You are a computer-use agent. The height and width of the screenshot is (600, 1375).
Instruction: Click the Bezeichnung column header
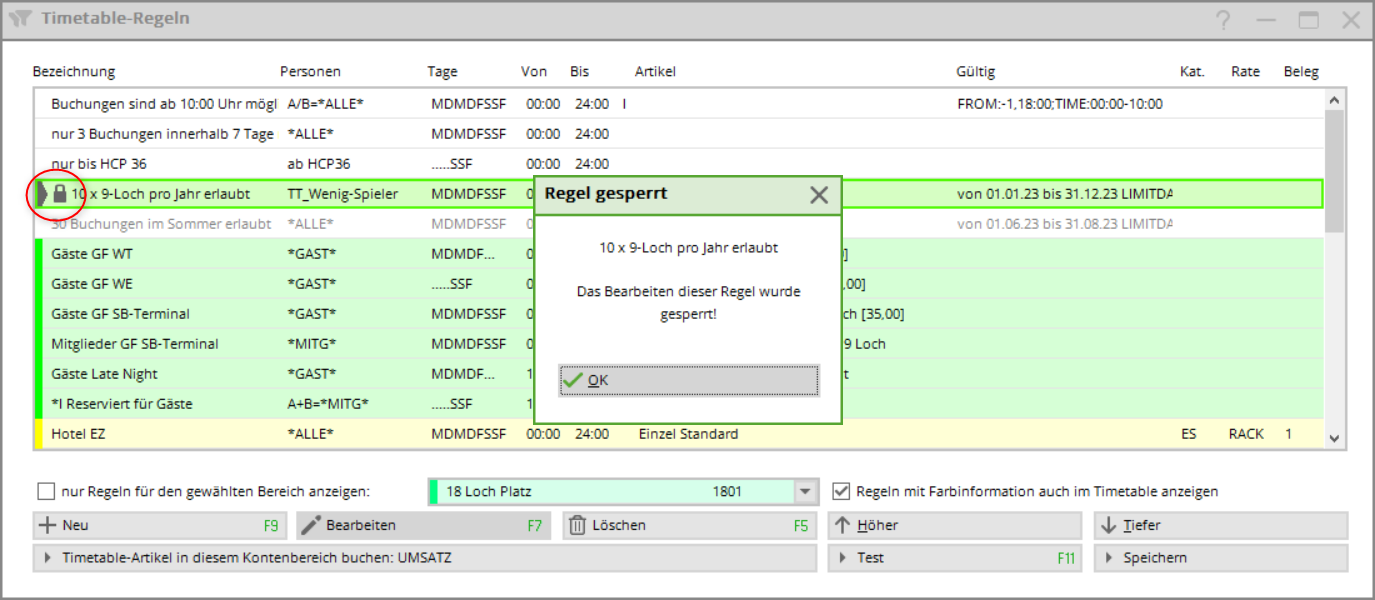[x=74, y=72]
